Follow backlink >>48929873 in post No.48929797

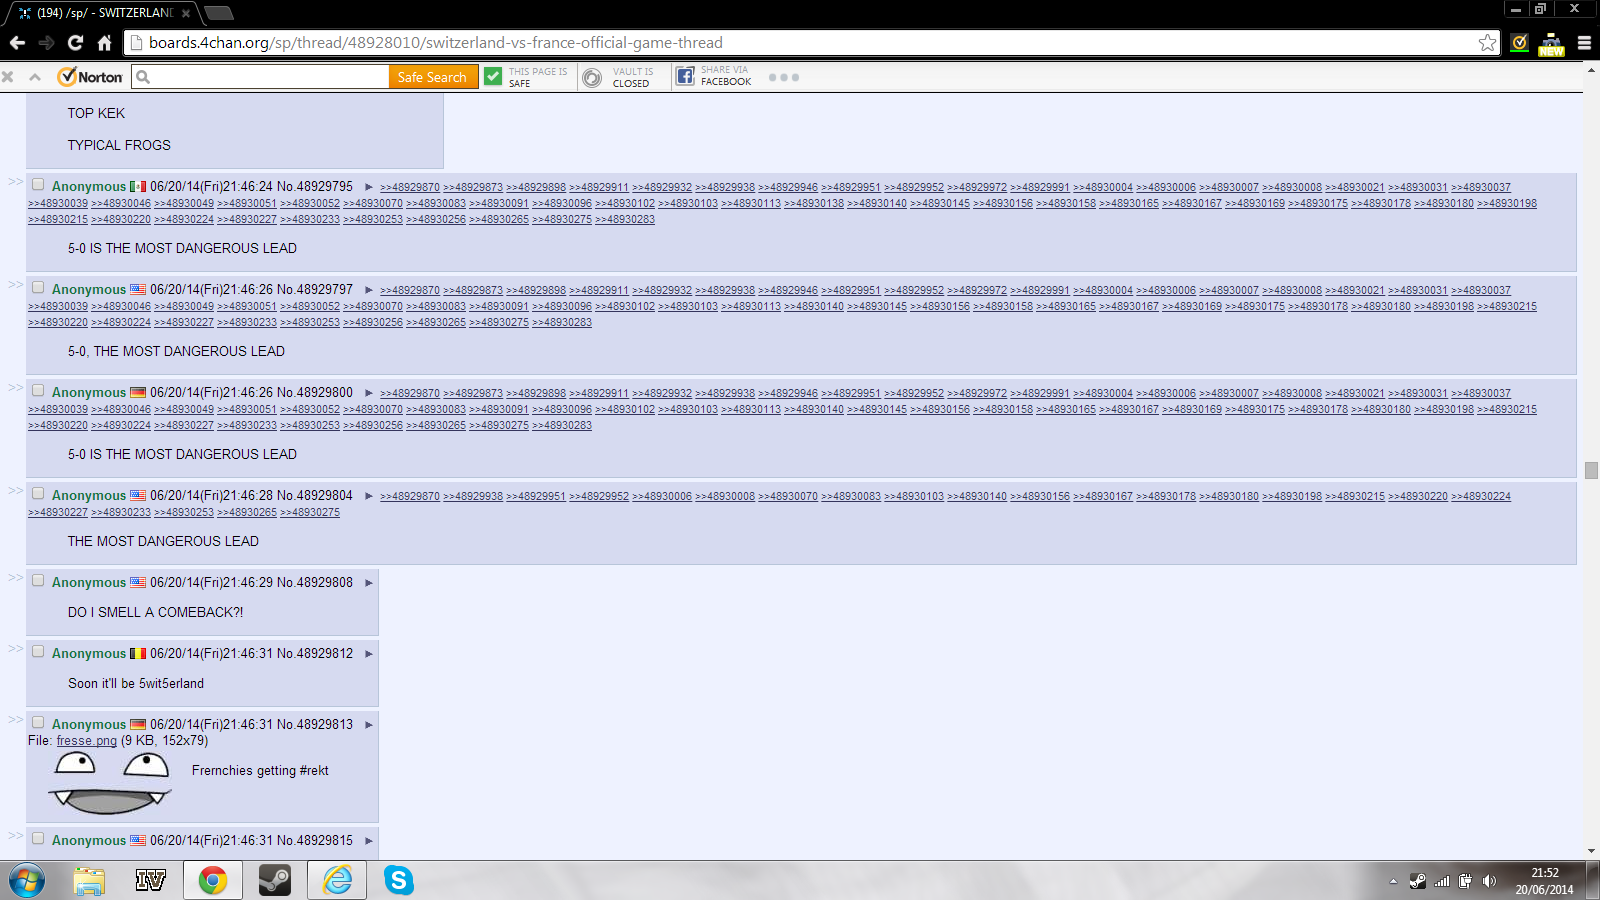click(x=473, y=290)
